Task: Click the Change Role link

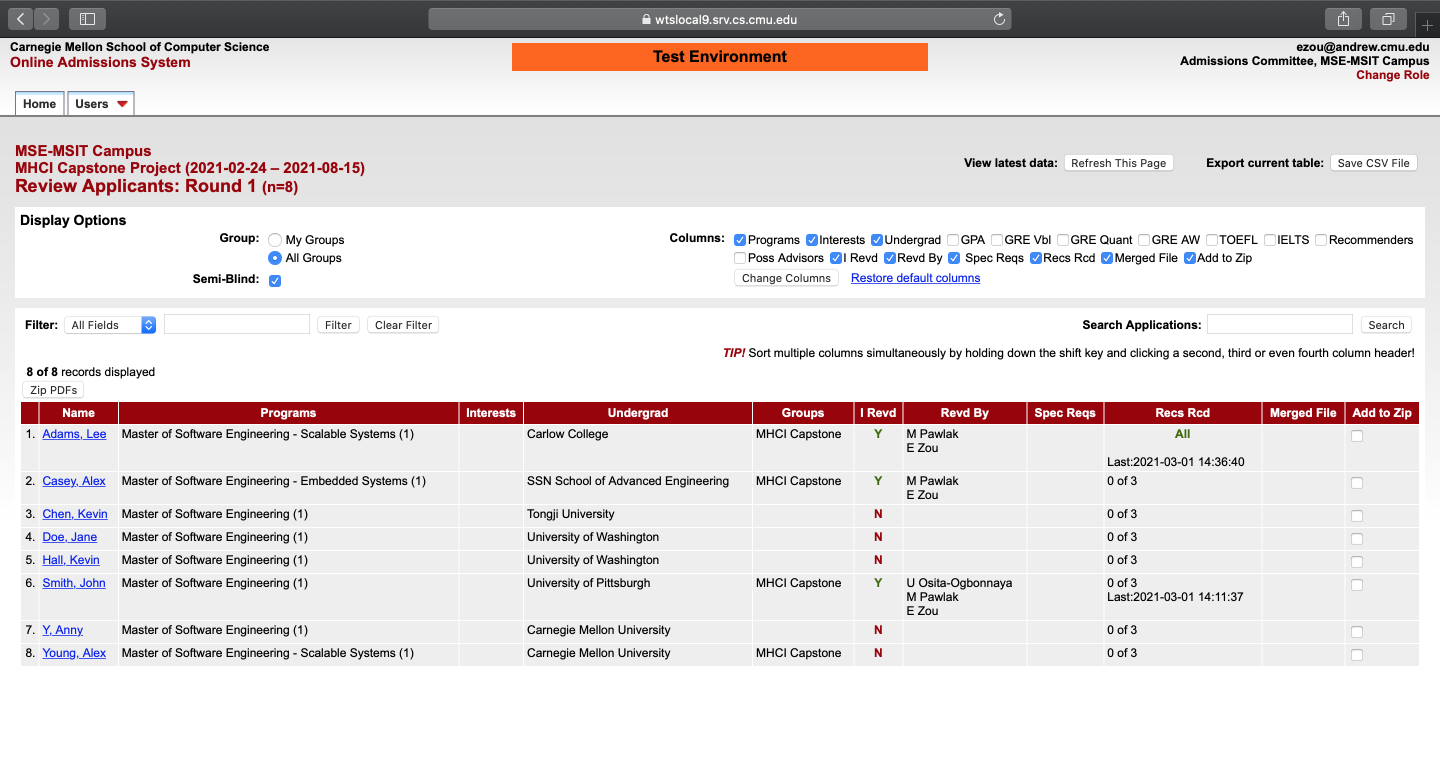Action: [x=1392, y=75]
